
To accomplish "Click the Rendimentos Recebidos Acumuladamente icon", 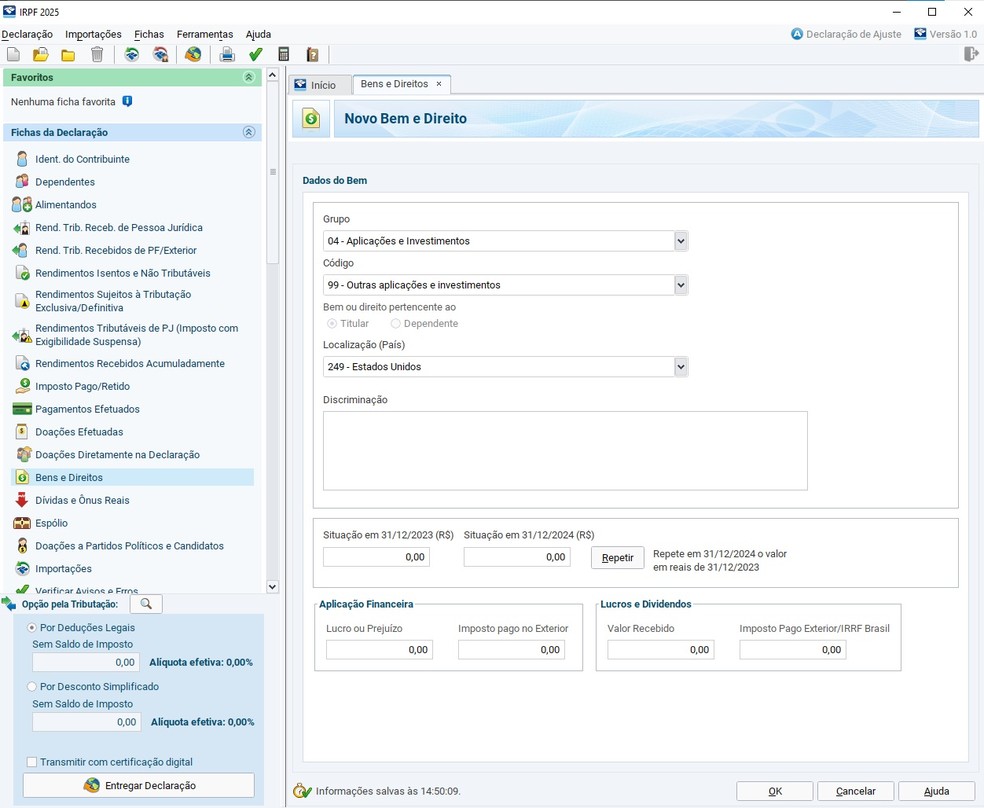I will [23, 363].
